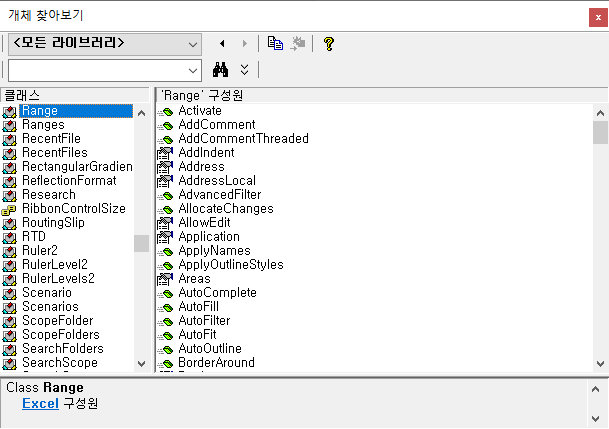The width and height of the screenshot is (609, 429).
Task: Click inside the search text field
Action: (x=97, y=71)
